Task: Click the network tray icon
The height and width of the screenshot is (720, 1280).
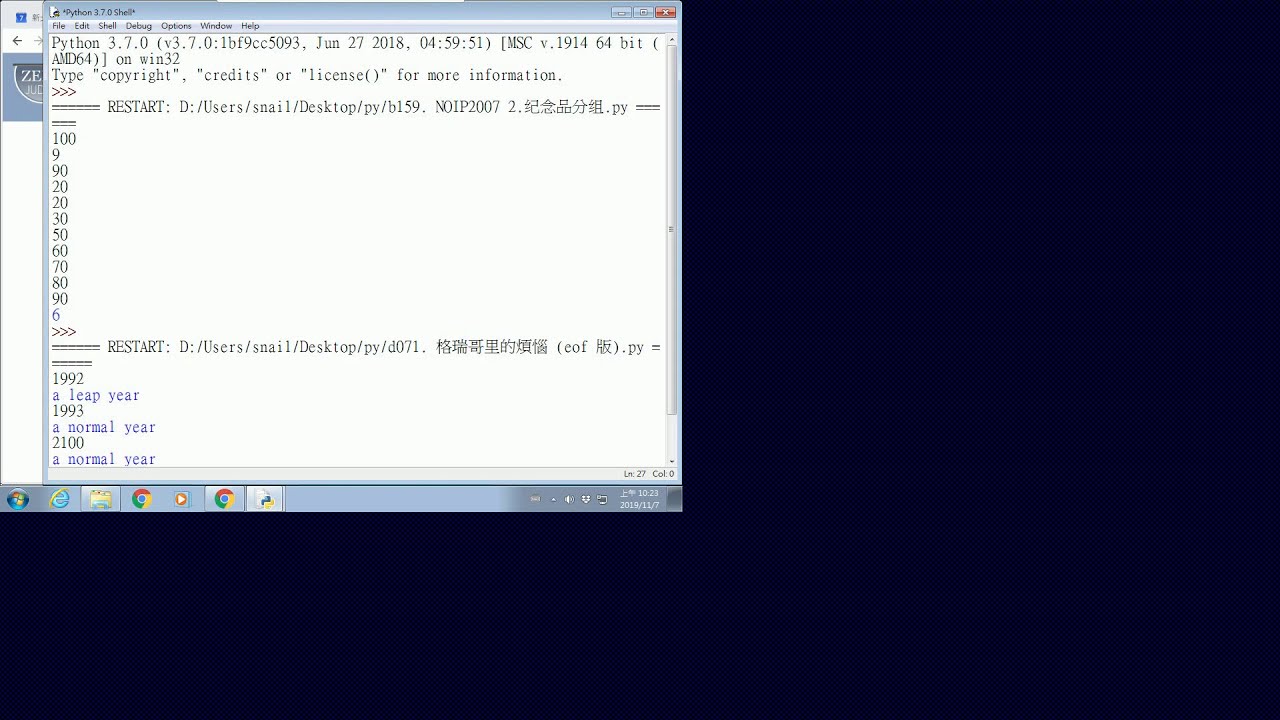Action: 602,499
